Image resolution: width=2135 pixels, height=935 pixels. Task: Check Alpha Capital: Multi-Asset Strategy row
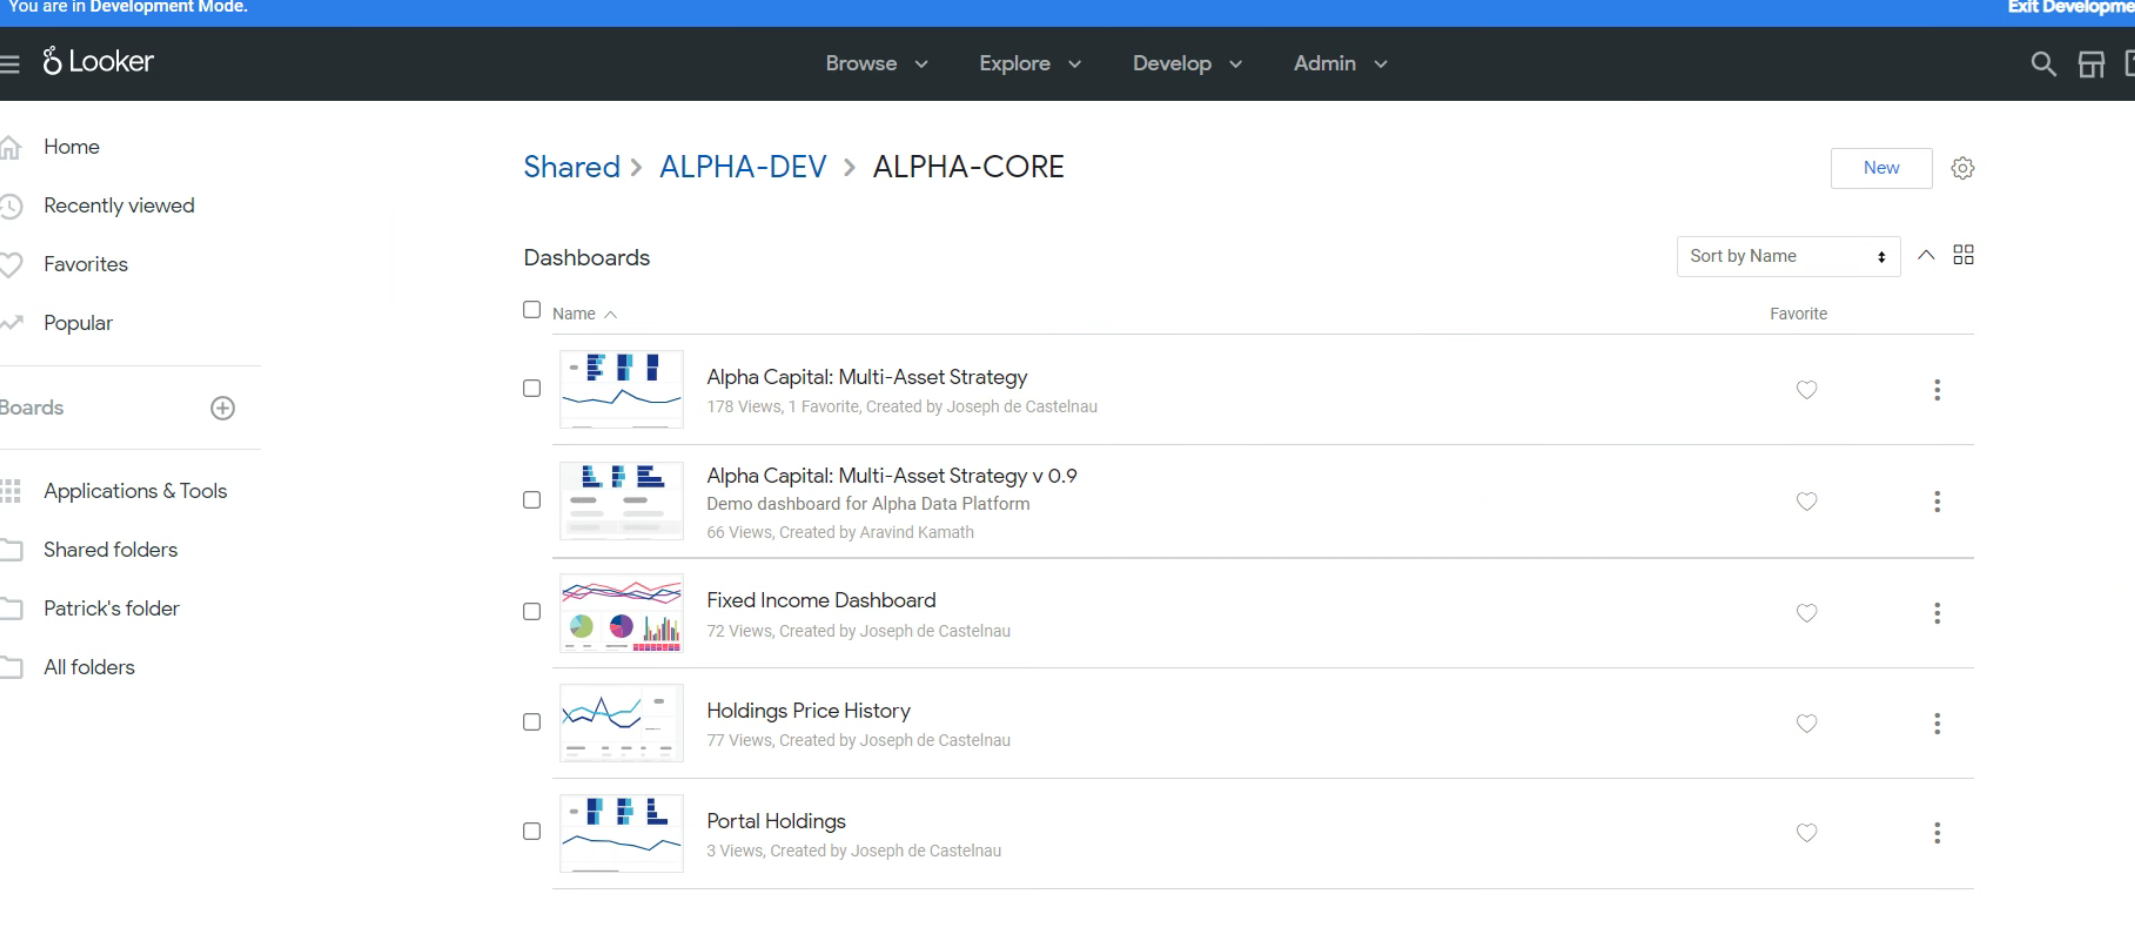tap(532, 388)
